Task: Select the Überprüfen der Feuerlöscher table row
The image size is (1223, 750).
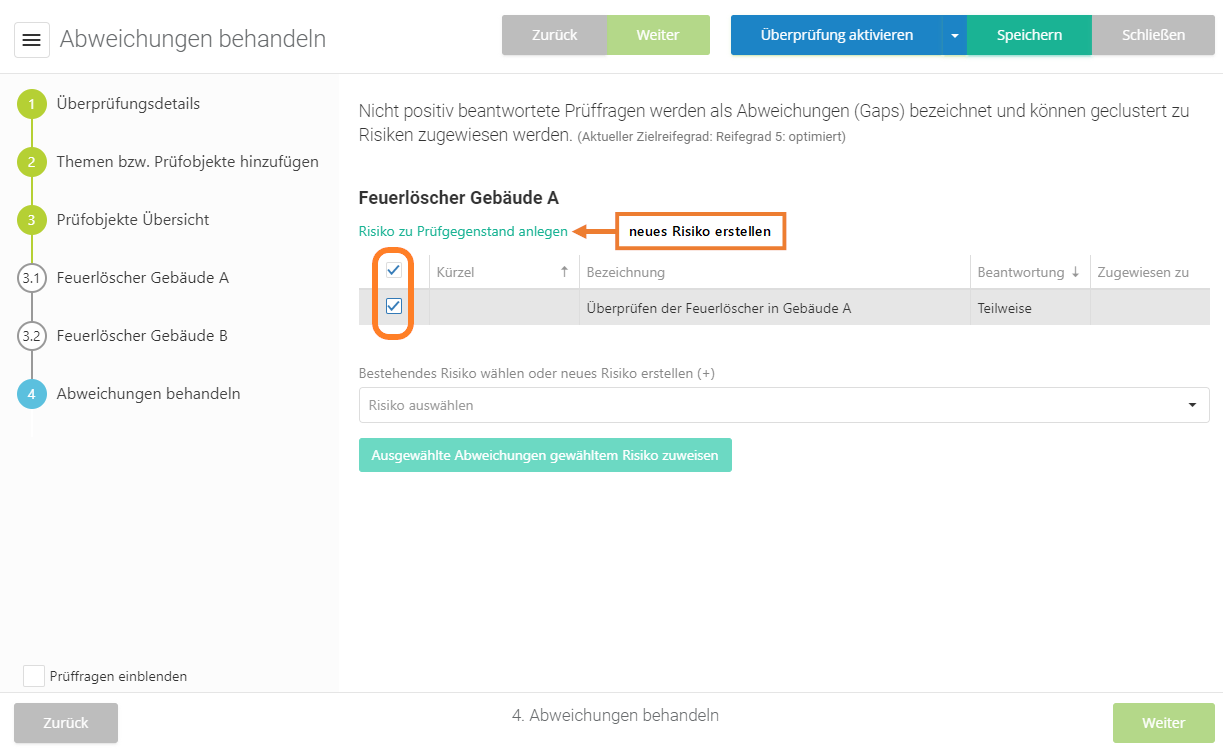Action: click(x=718, y=308)
